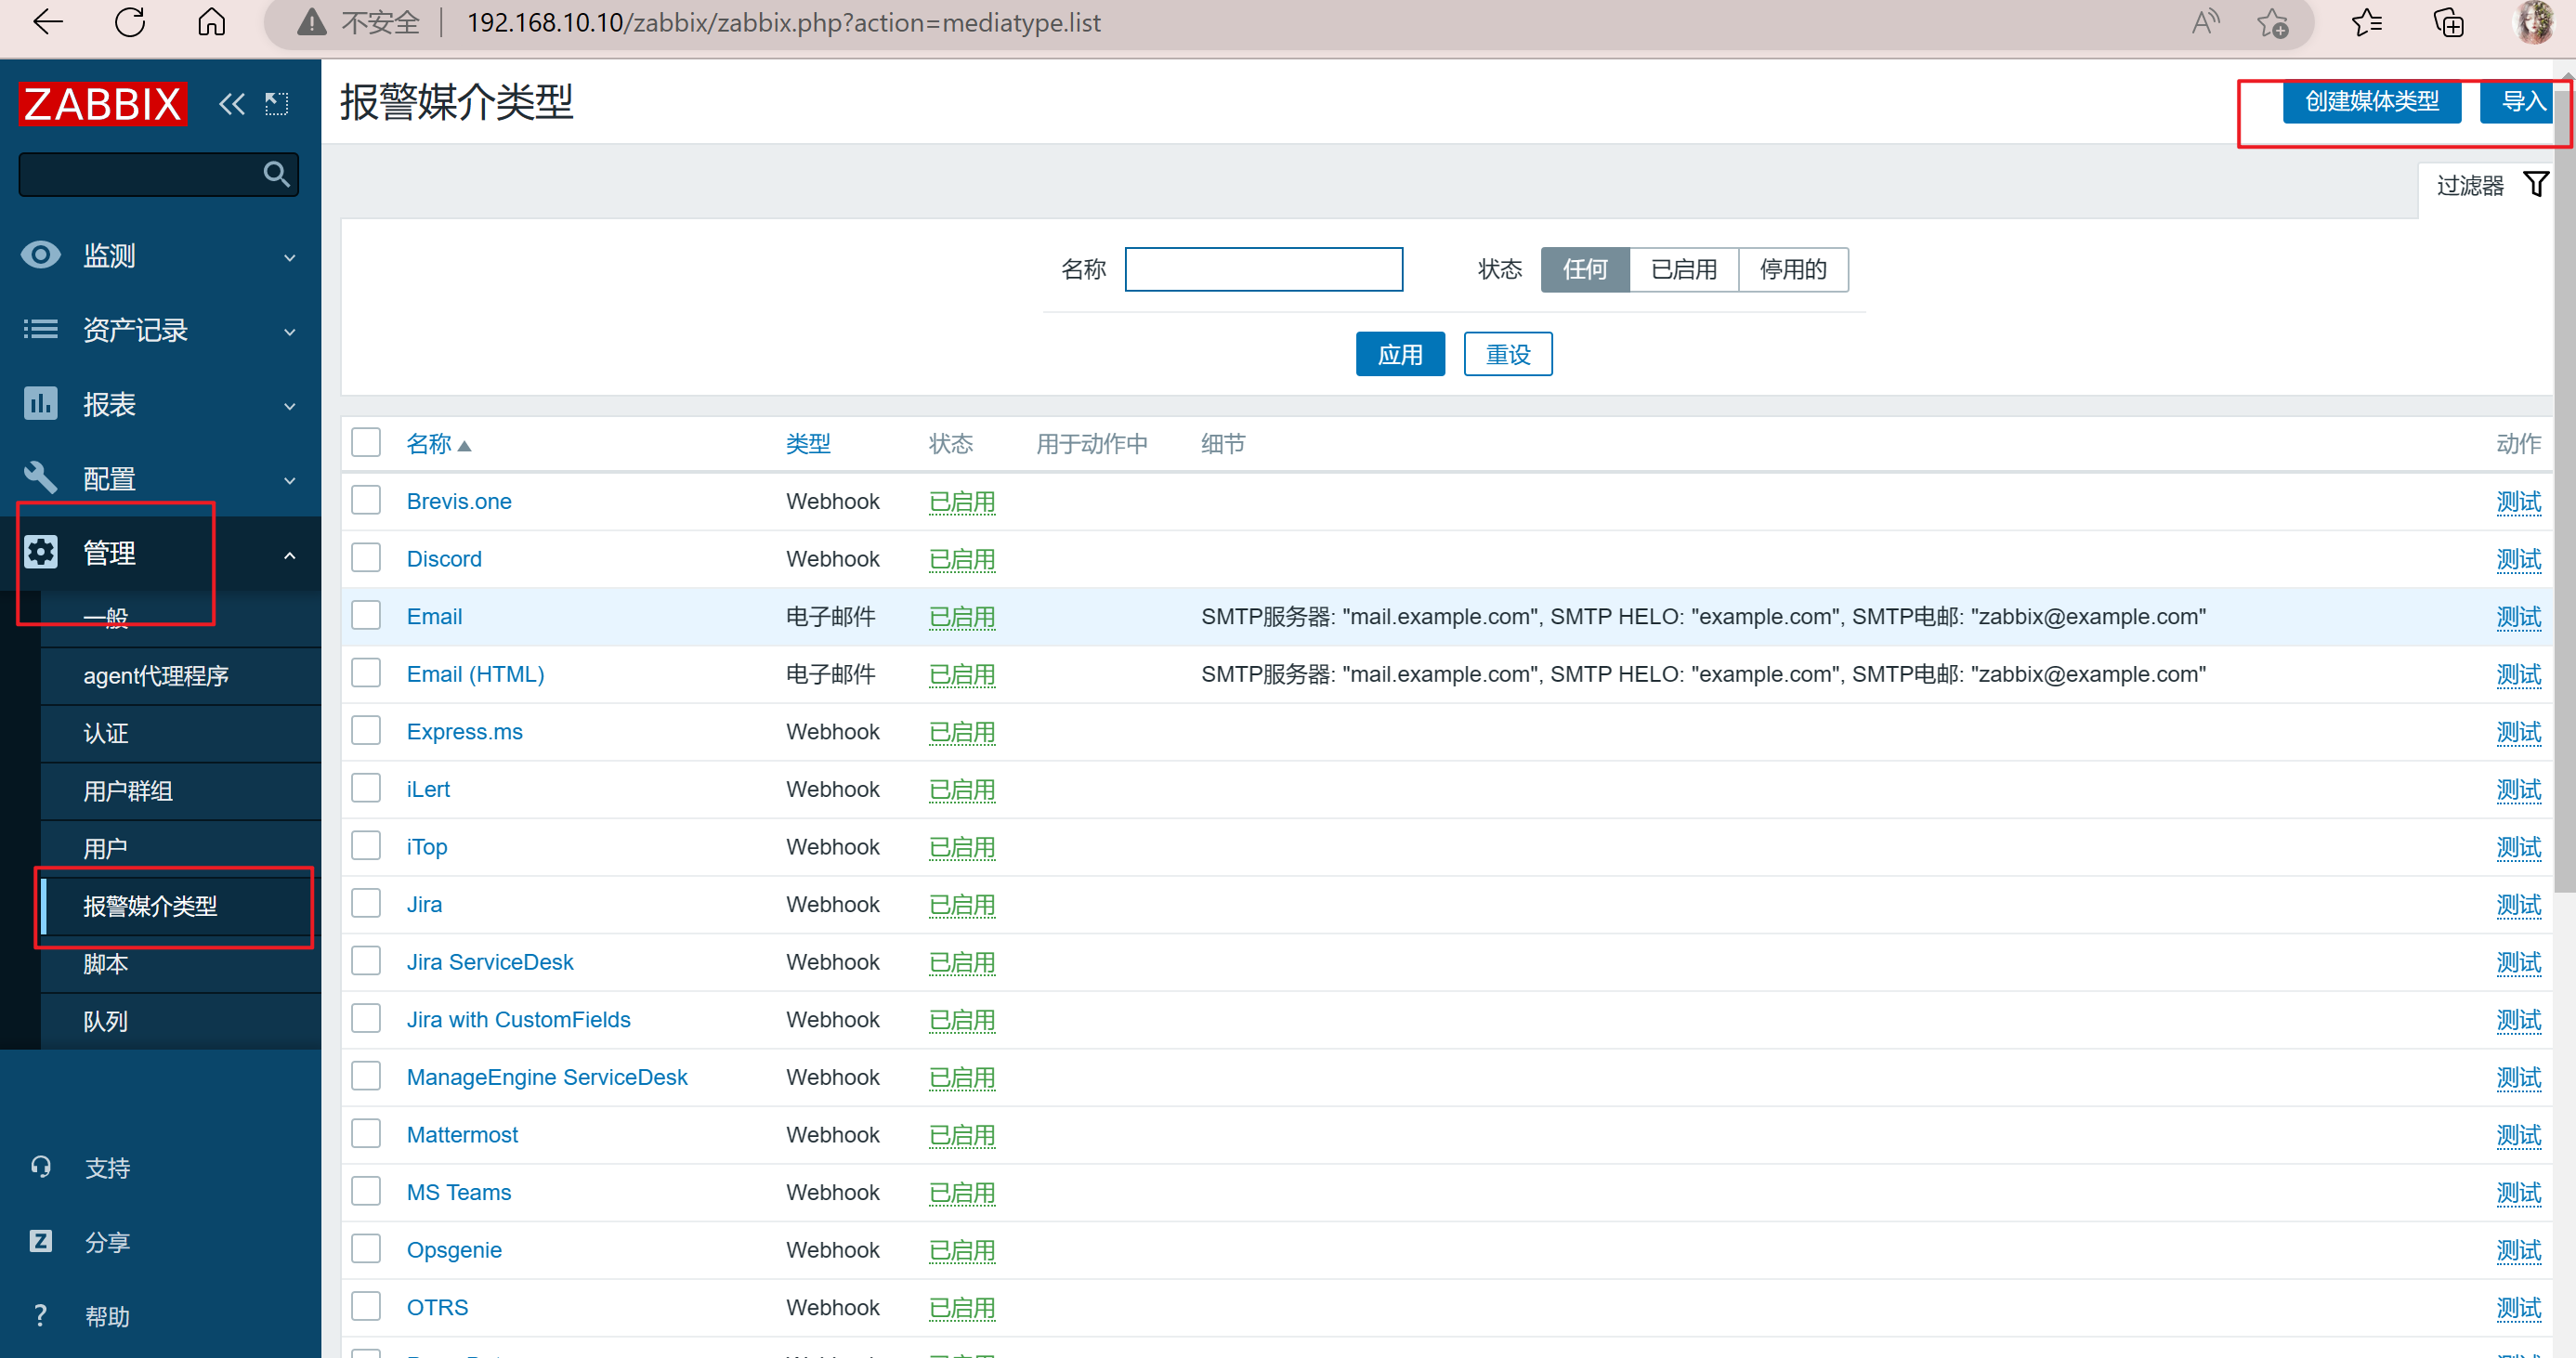
Task: Expand the 配置 menu chevron
Action: pos(290,481)
